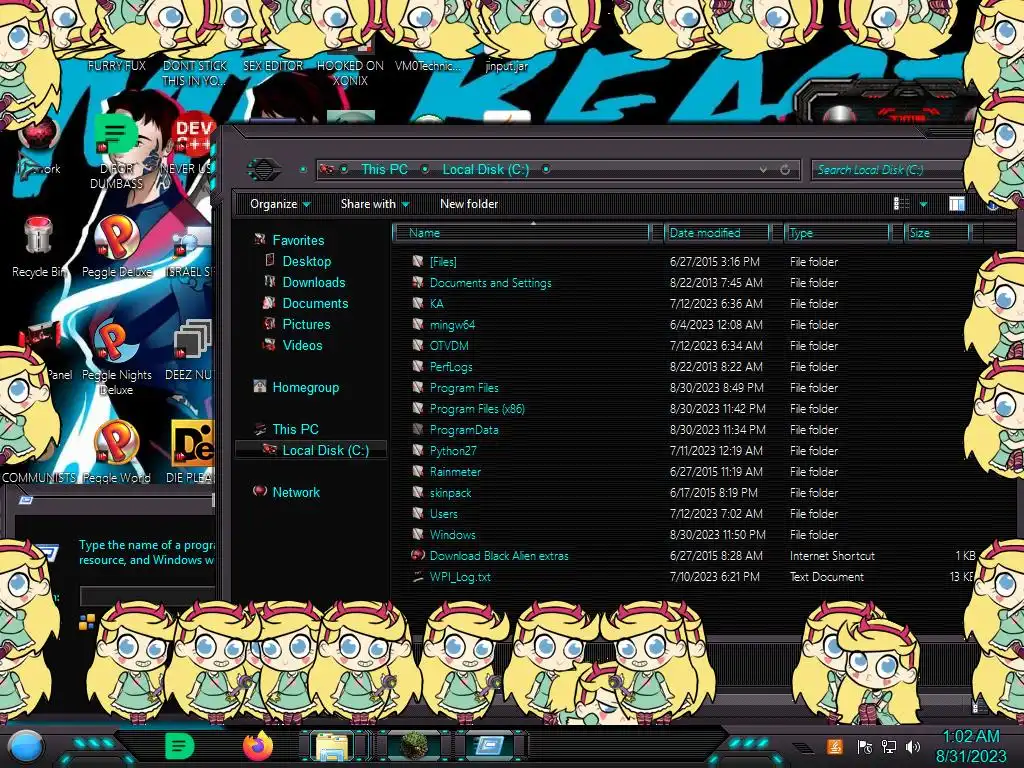Select Download Black Alien extras shortcut
This screenshot has width=1024, height=768.
pos(499,556)
